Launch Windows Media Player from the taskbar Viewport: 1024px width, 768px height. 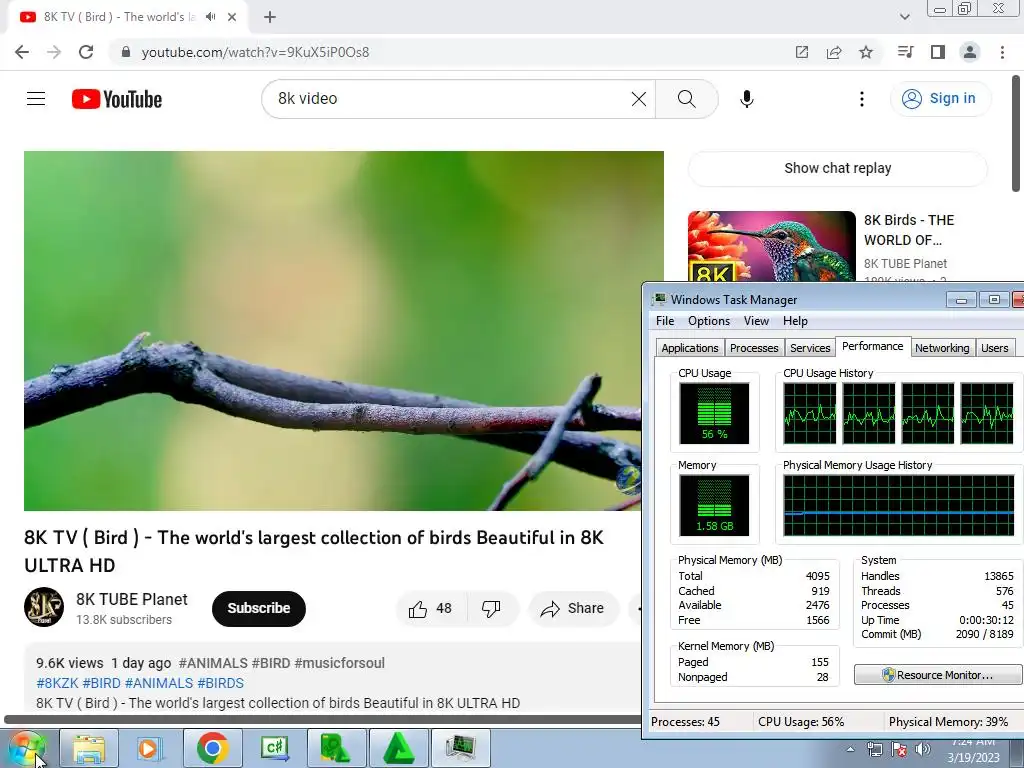pos(149,748)
